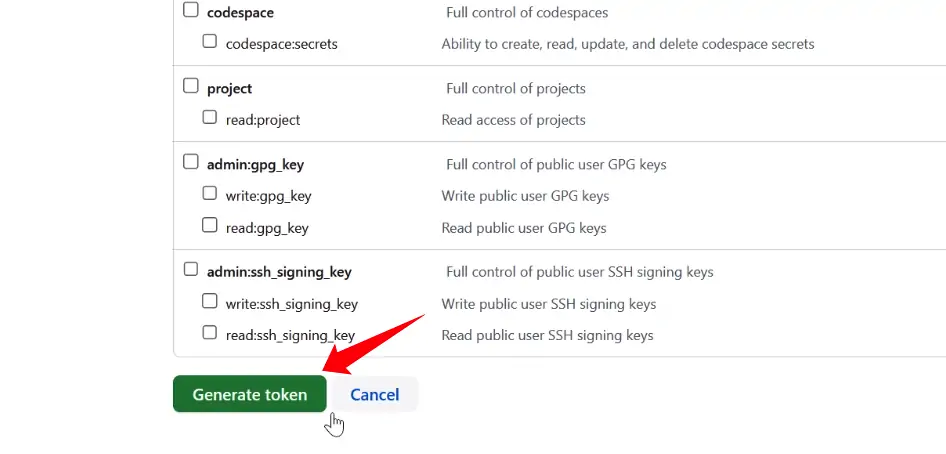946x454 pixels.
Task: Enable the codespace:secrets checkbox
Action: coord(210,42)
